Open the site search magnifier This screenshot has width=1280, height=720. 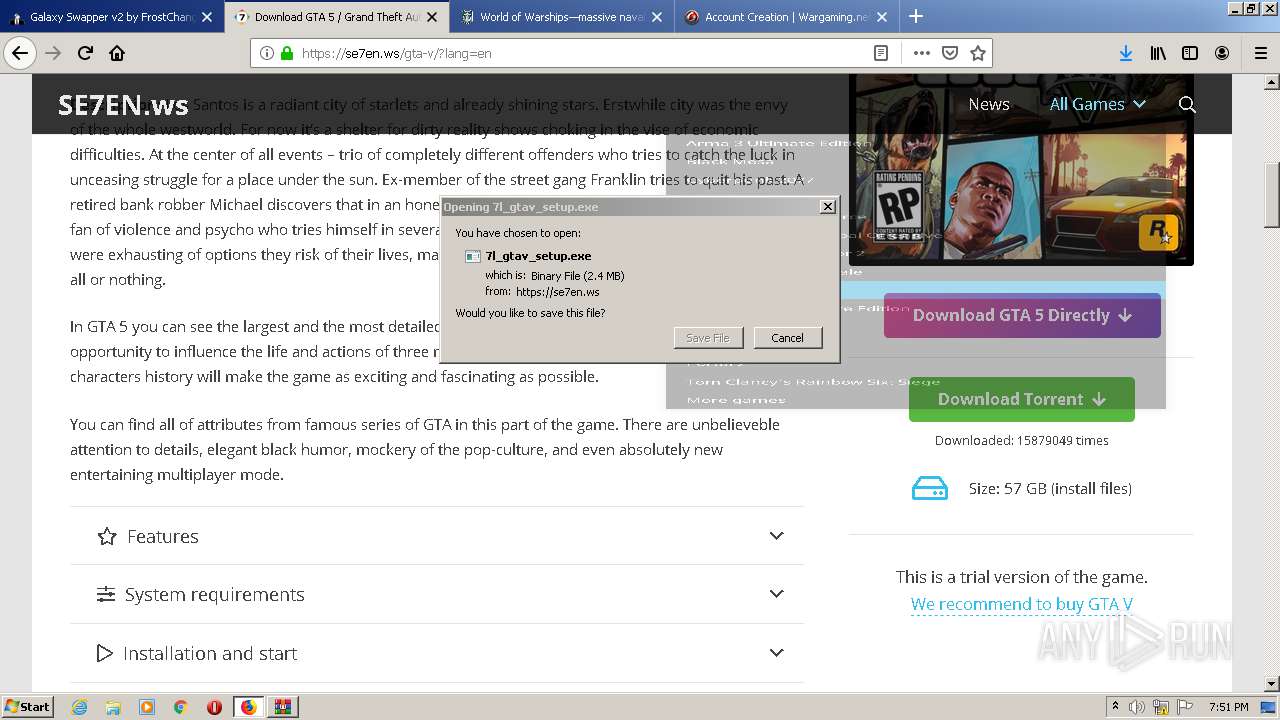1187,104
